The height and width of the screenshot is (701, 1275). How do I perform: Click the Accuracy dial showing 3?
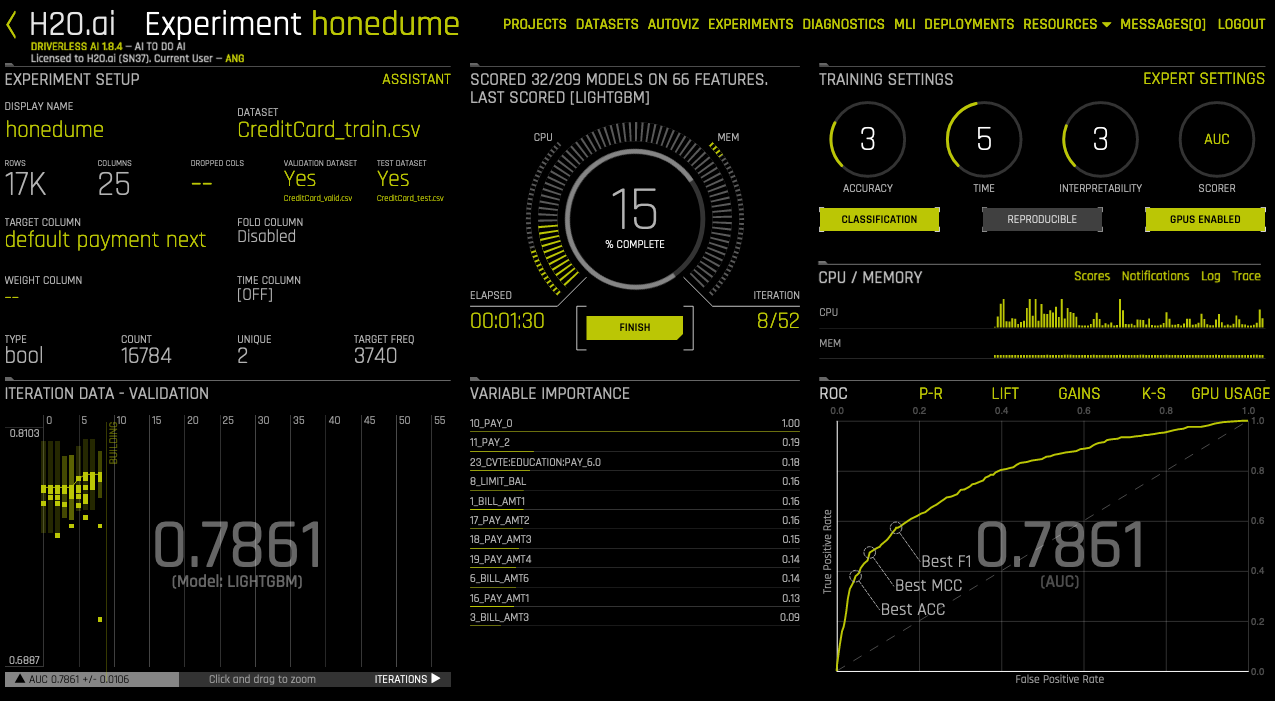tap(868, 139)
